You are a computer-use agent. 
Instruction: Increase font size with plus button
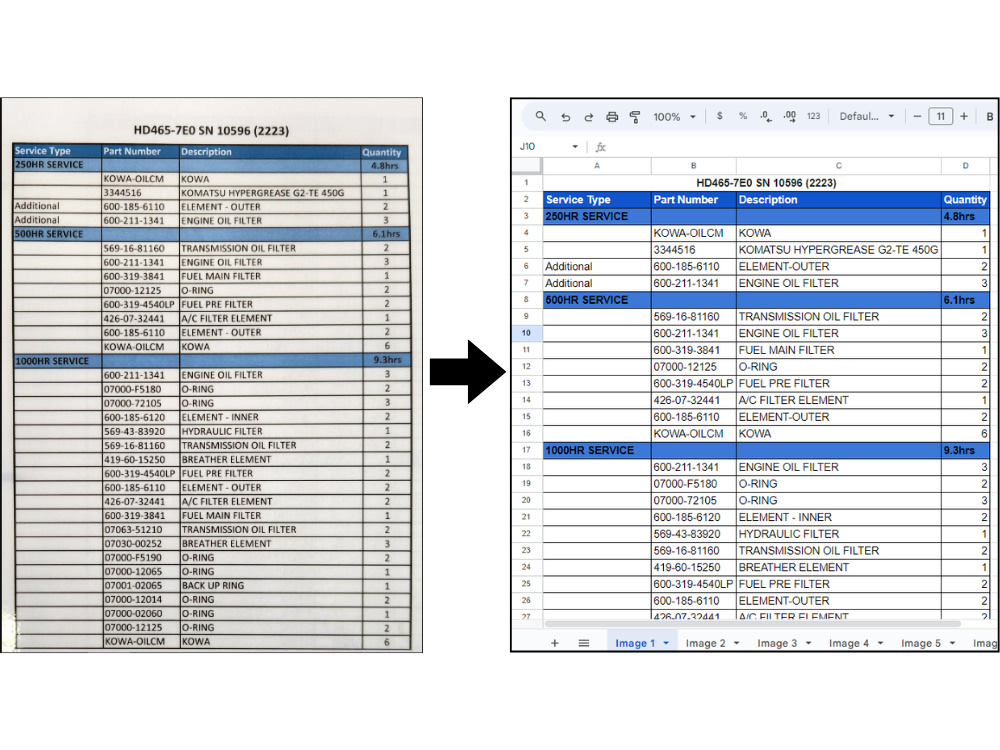(964, 116)
